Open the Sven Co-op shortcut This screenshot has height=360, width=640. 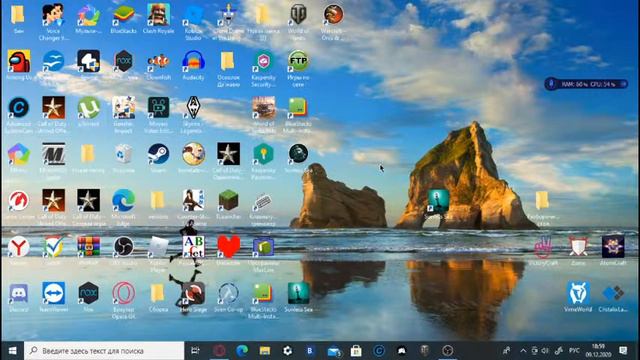pos(229,293)
